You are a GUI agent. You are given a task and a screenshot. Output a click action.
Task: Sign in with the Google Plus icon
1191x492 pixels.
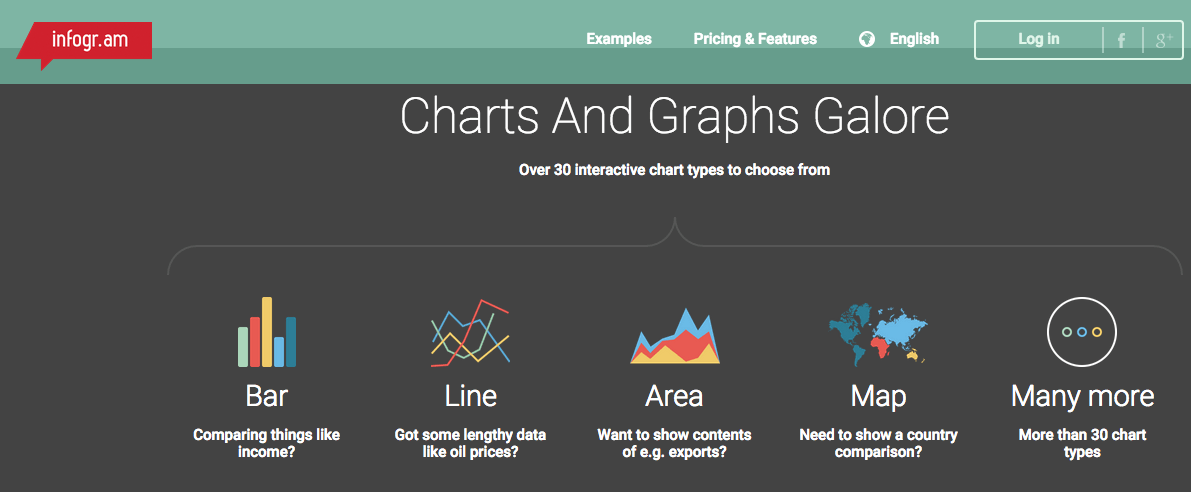[x=1163, y=40]
